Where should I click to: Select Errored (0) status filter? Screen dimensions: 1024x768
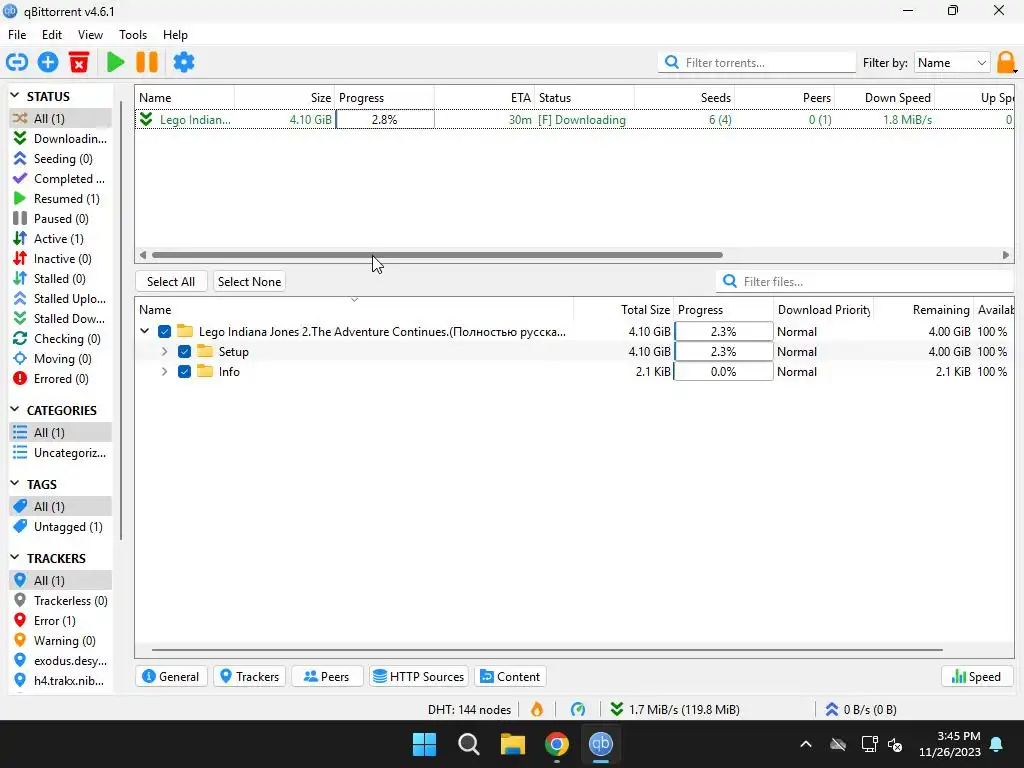pos(60,379)
